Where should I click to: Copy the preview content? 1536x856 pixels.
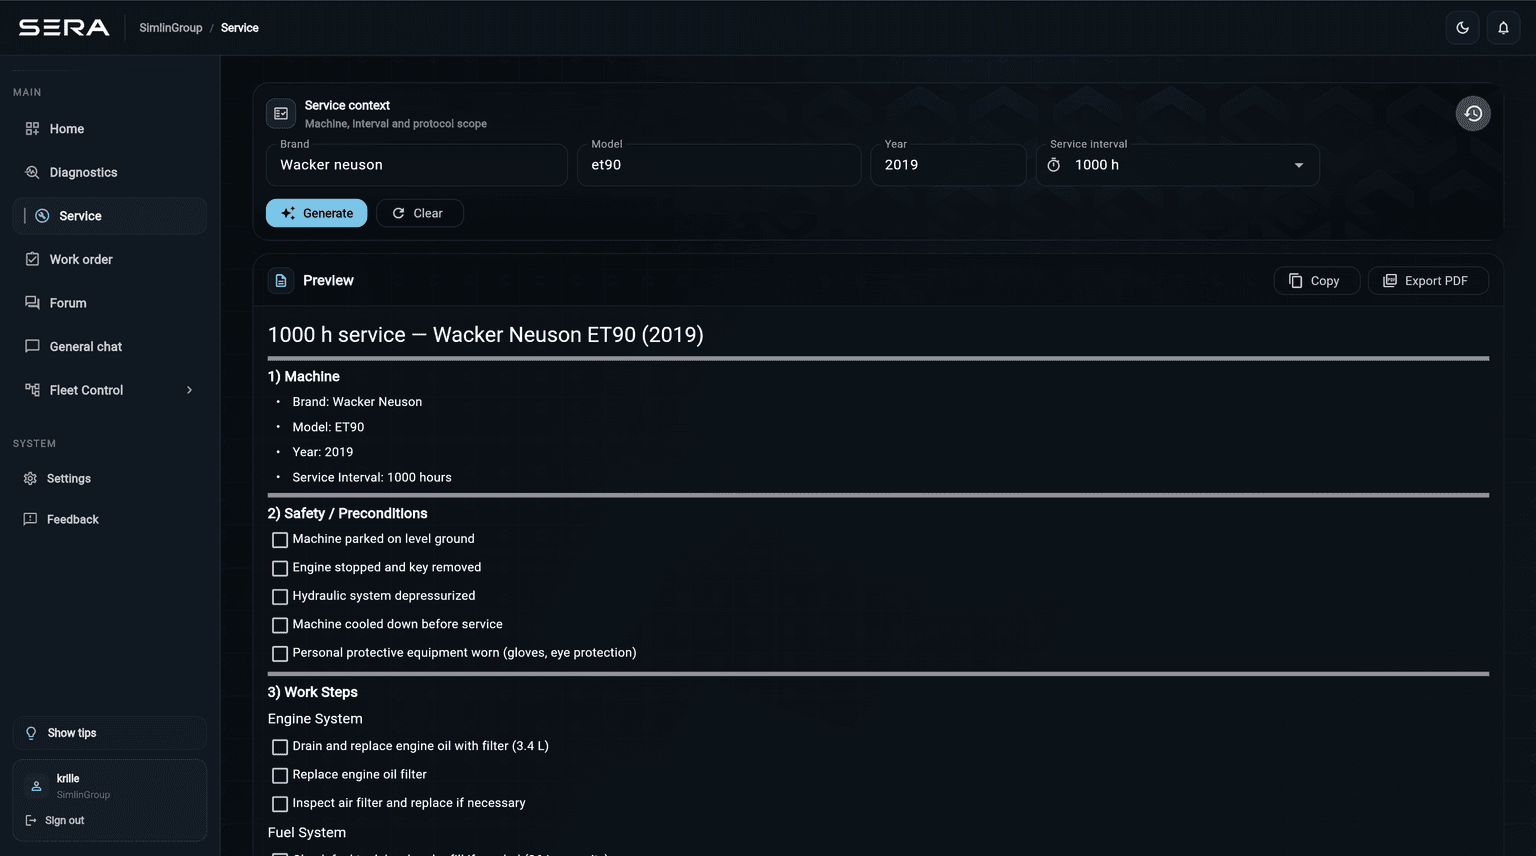click(x=1316, y=281)
